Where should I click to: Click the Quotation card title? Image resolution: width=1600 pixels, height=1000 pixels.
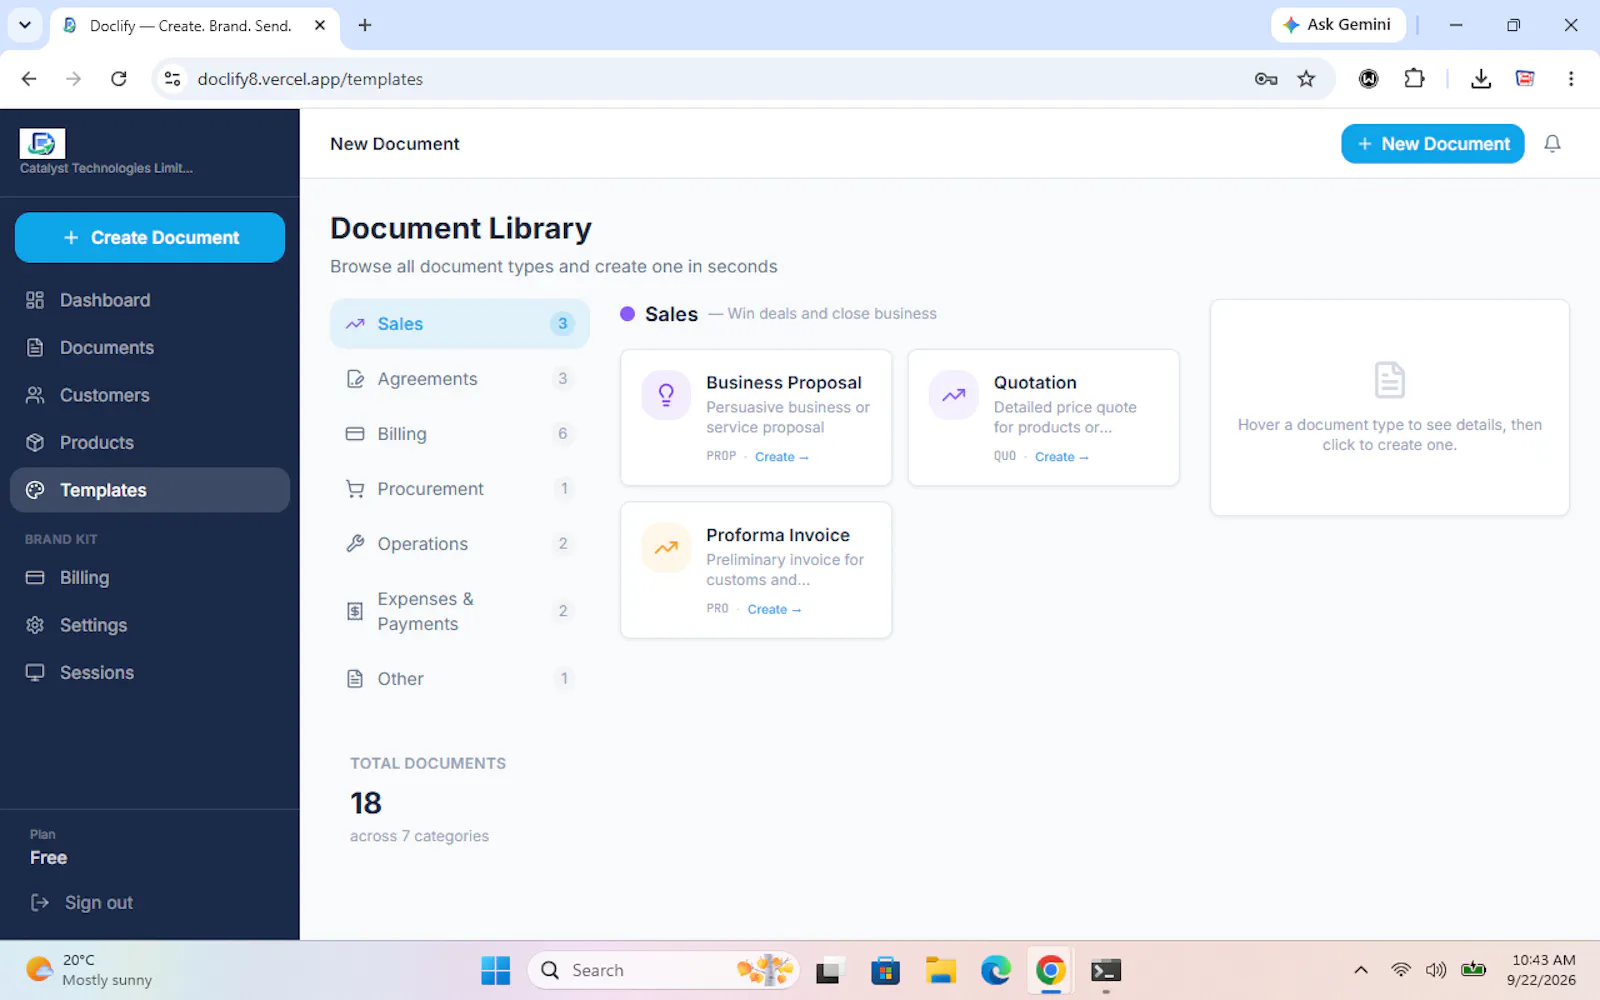point(1035,382)
